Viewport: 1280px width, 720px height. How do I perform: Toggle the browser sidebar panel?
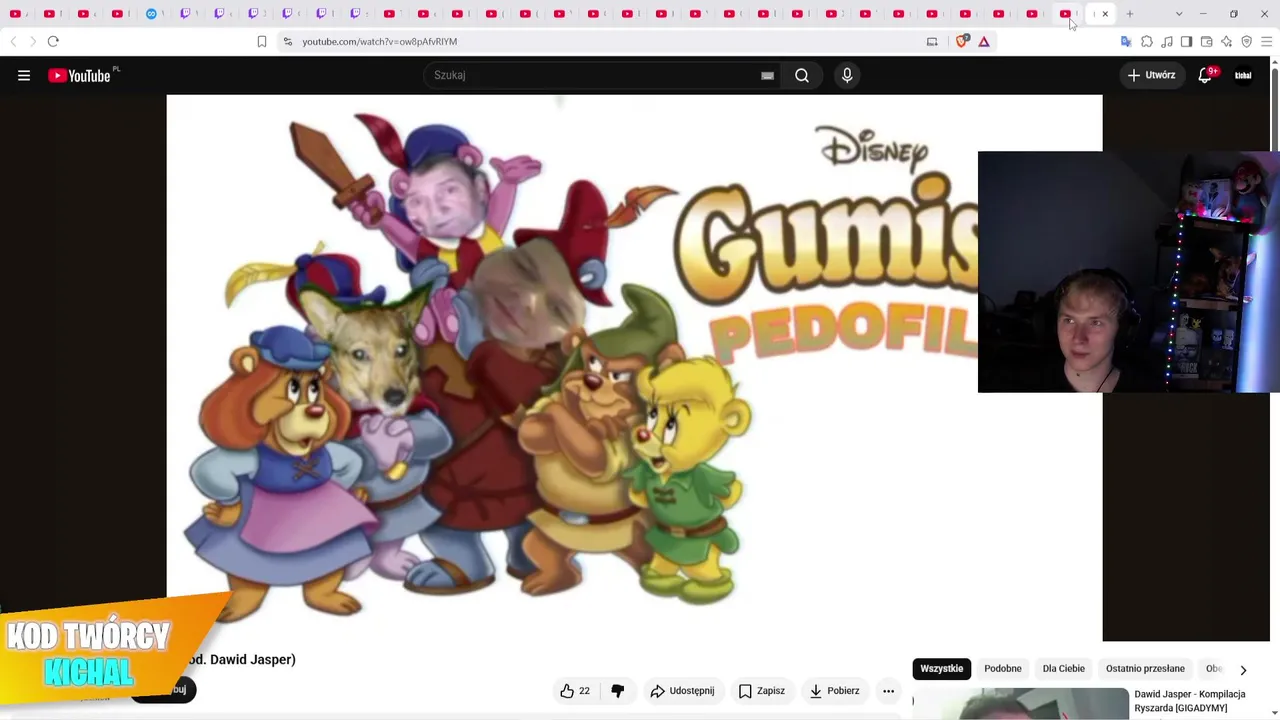[1186, 41]
